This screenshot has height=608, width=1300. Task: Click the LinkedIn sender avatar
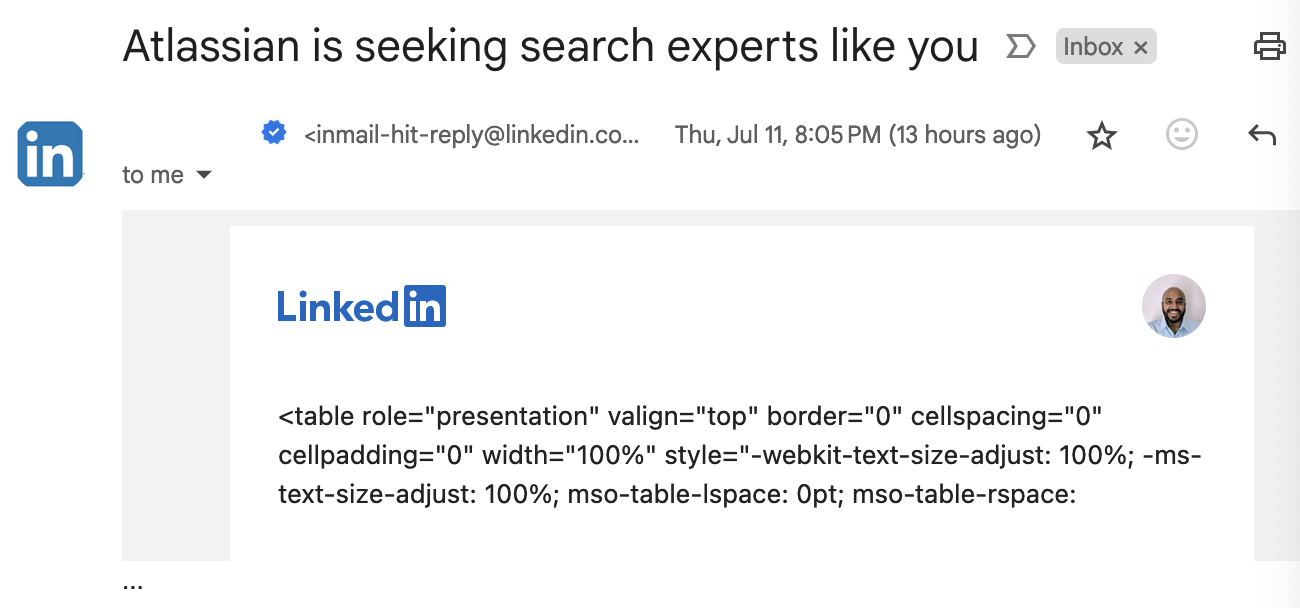pyautogui.click(x=50, y=154)
